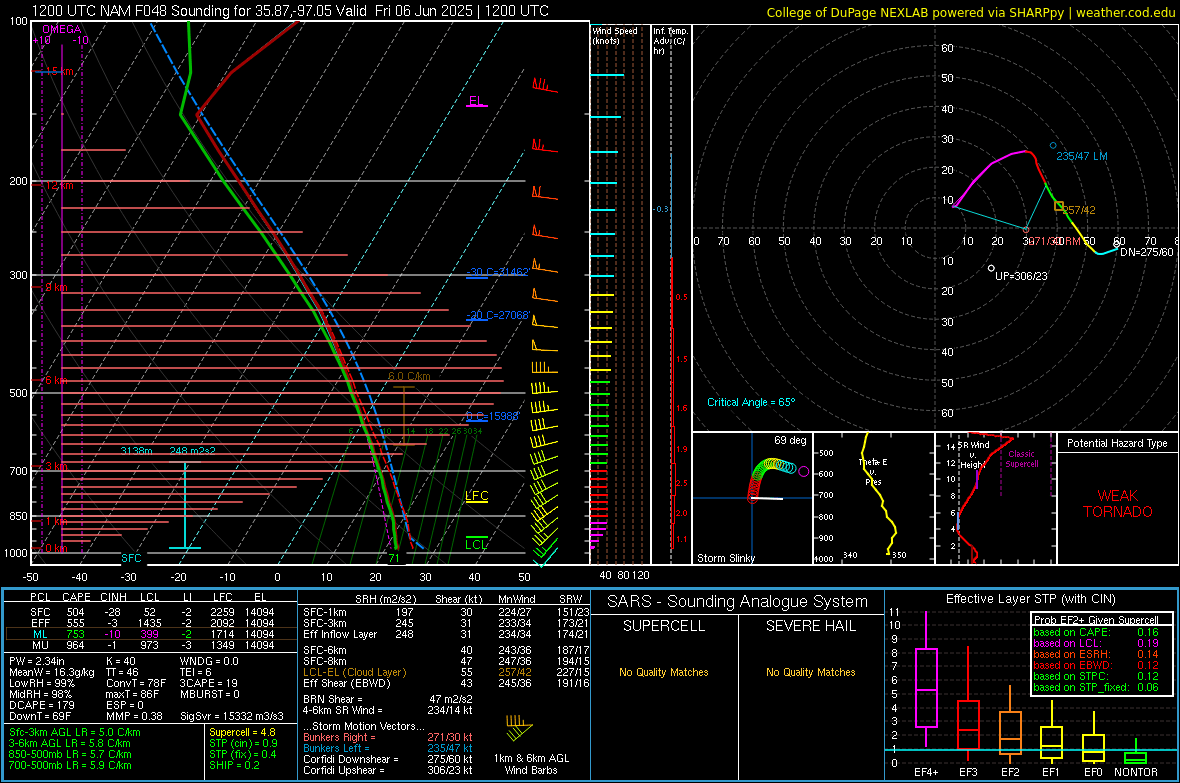The image size is (1180, 783).
Task: Click the yellow EF0 box plot
Action: pos(1093,739)
